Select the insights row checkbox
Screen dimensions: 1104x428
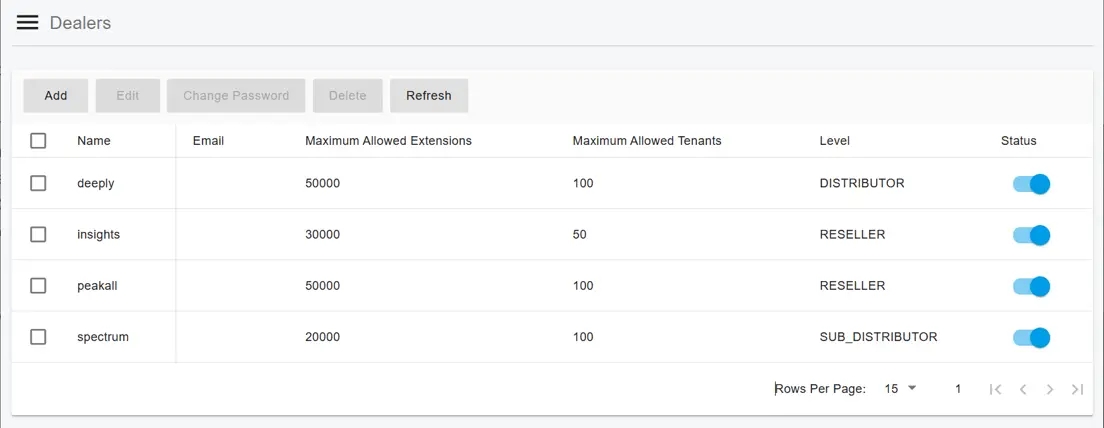pos(38,234)
